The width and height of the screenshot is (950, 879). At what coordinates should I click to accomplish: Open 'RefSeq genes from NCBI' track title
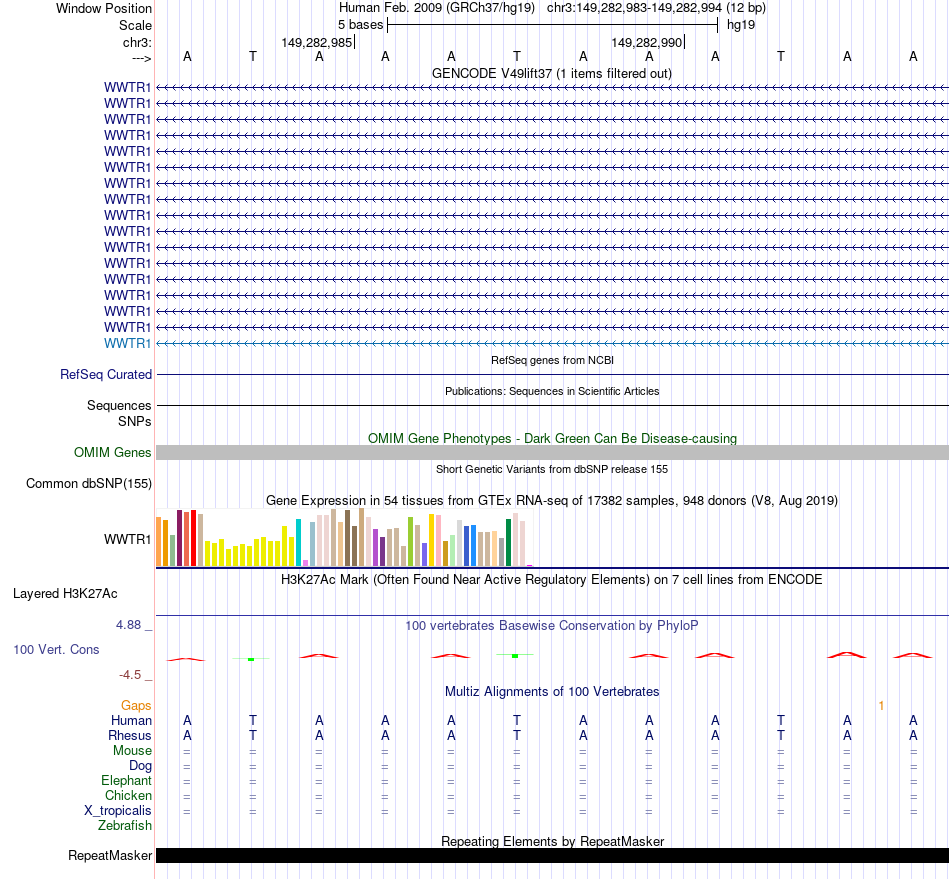[552, 360]
